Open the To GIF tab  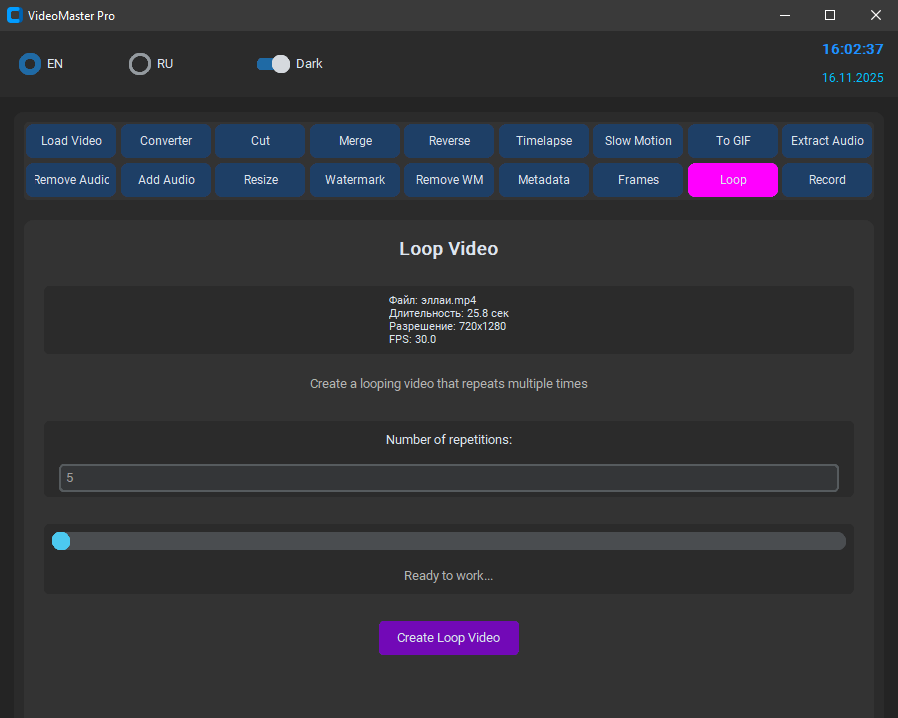point(733,141)
